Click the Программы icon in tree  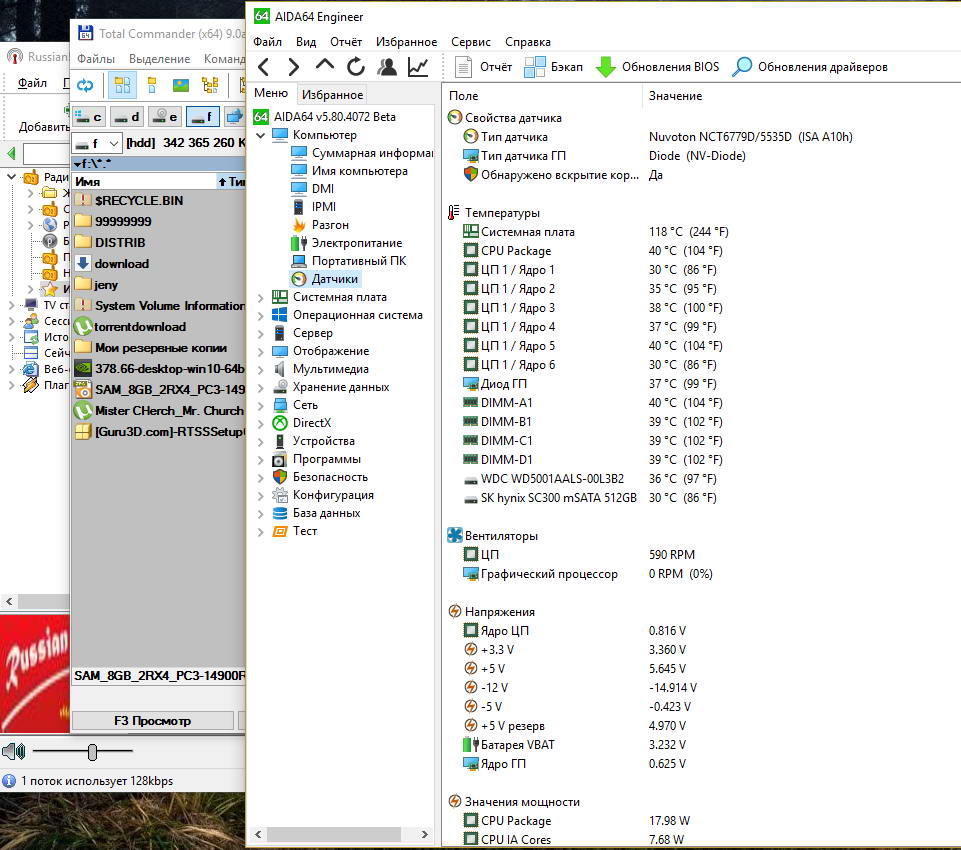coord(280,460)
